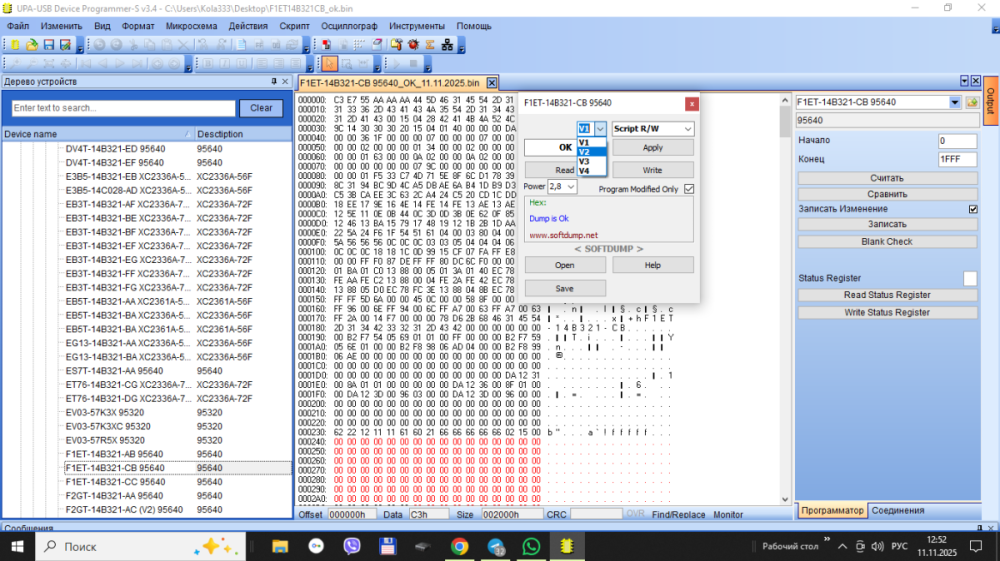Click the Sigma checksum toolbar icon
Viewport: 1000px width, 561px height.
(430, 45)
